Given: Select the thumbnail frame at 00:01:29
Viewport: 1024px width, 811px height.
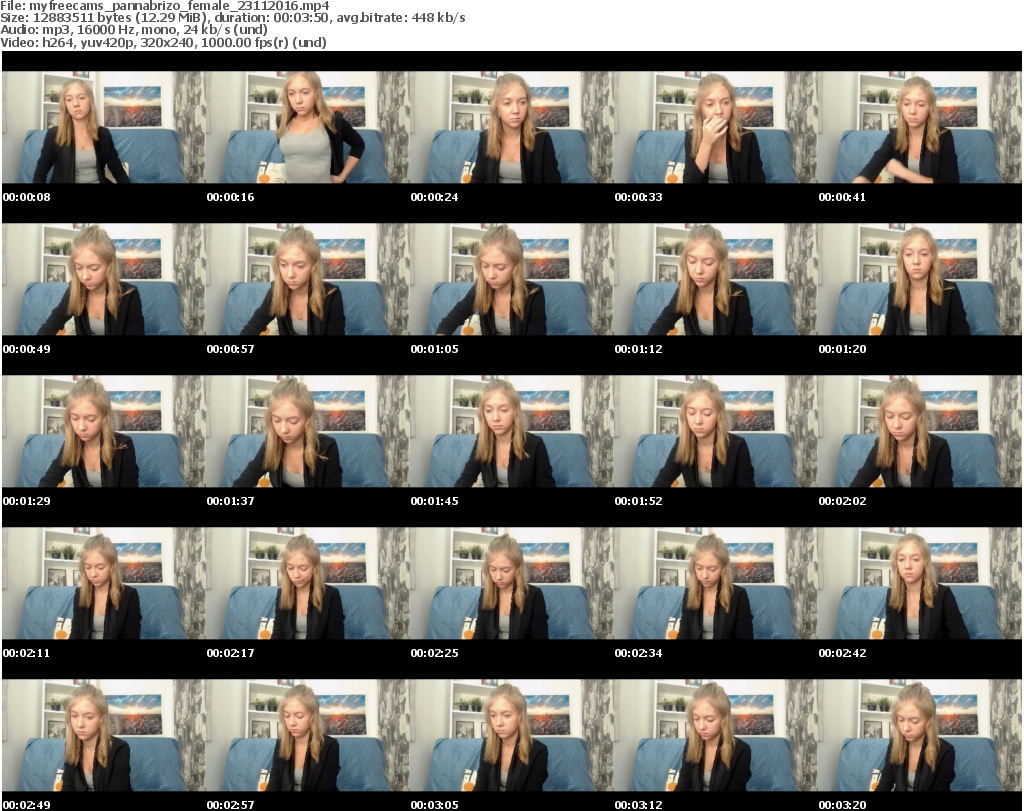Looking at the screenshot, I should 104,432.
